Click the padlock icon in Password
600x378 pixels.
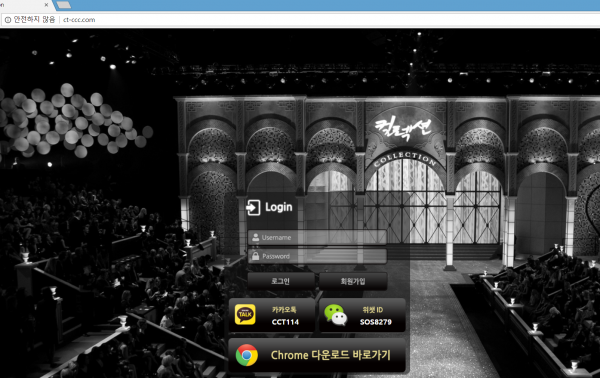[x=255, y=256]
